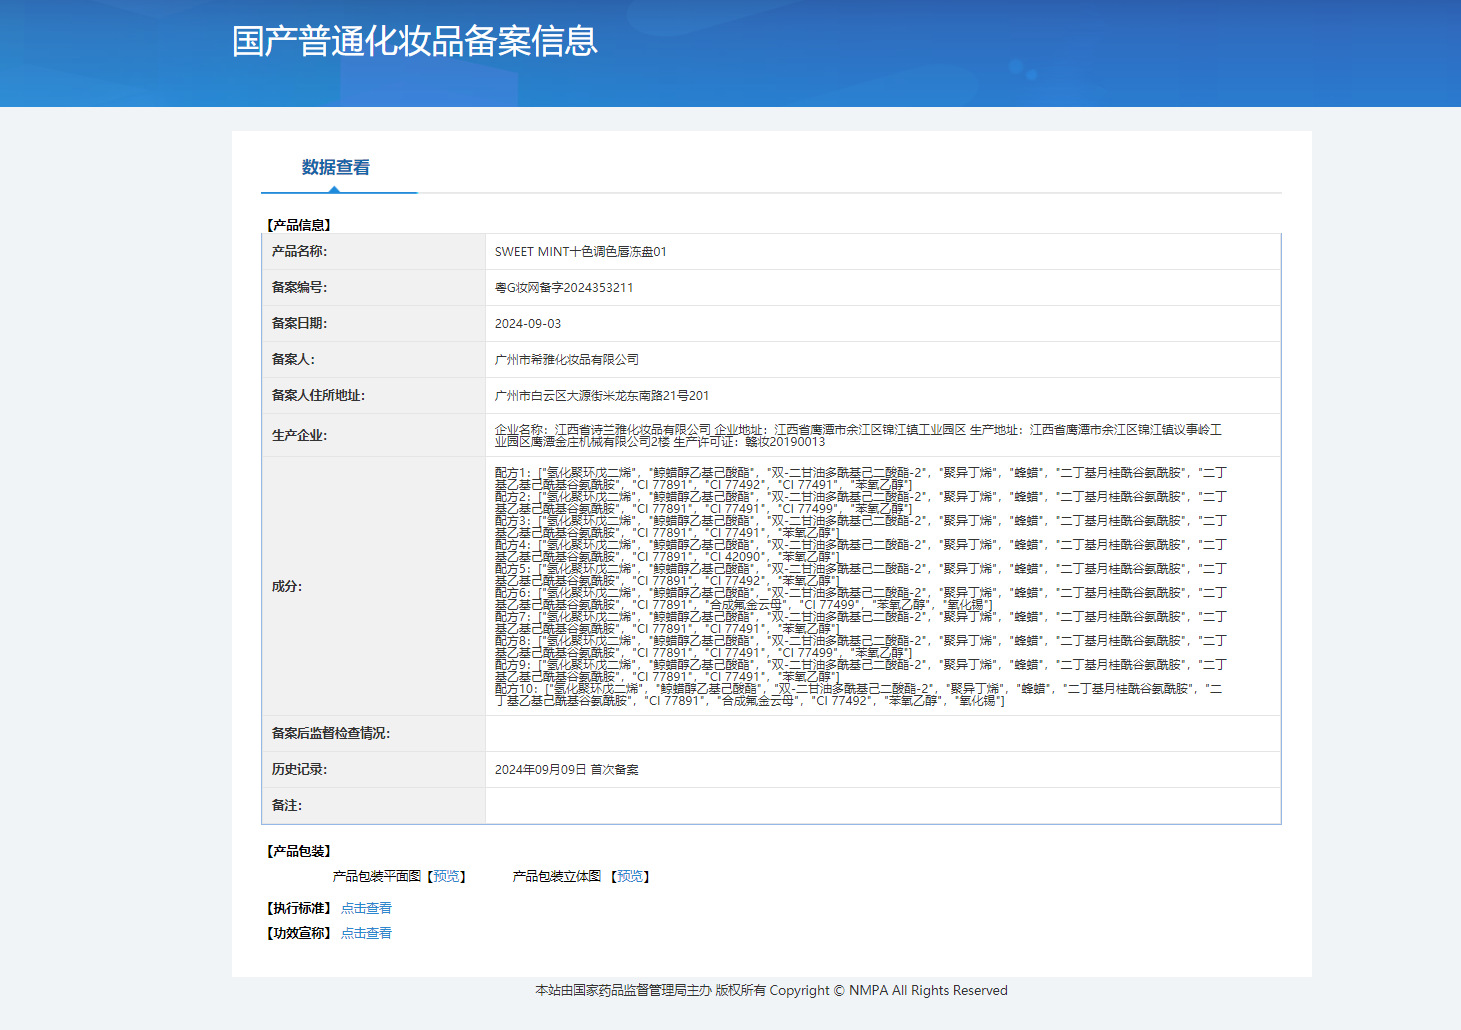The height and width of the screenshot is (1030, 1461).
Task: Click company name 广州市希雅化妆品有限公司
Action: (x=567, y=359)
